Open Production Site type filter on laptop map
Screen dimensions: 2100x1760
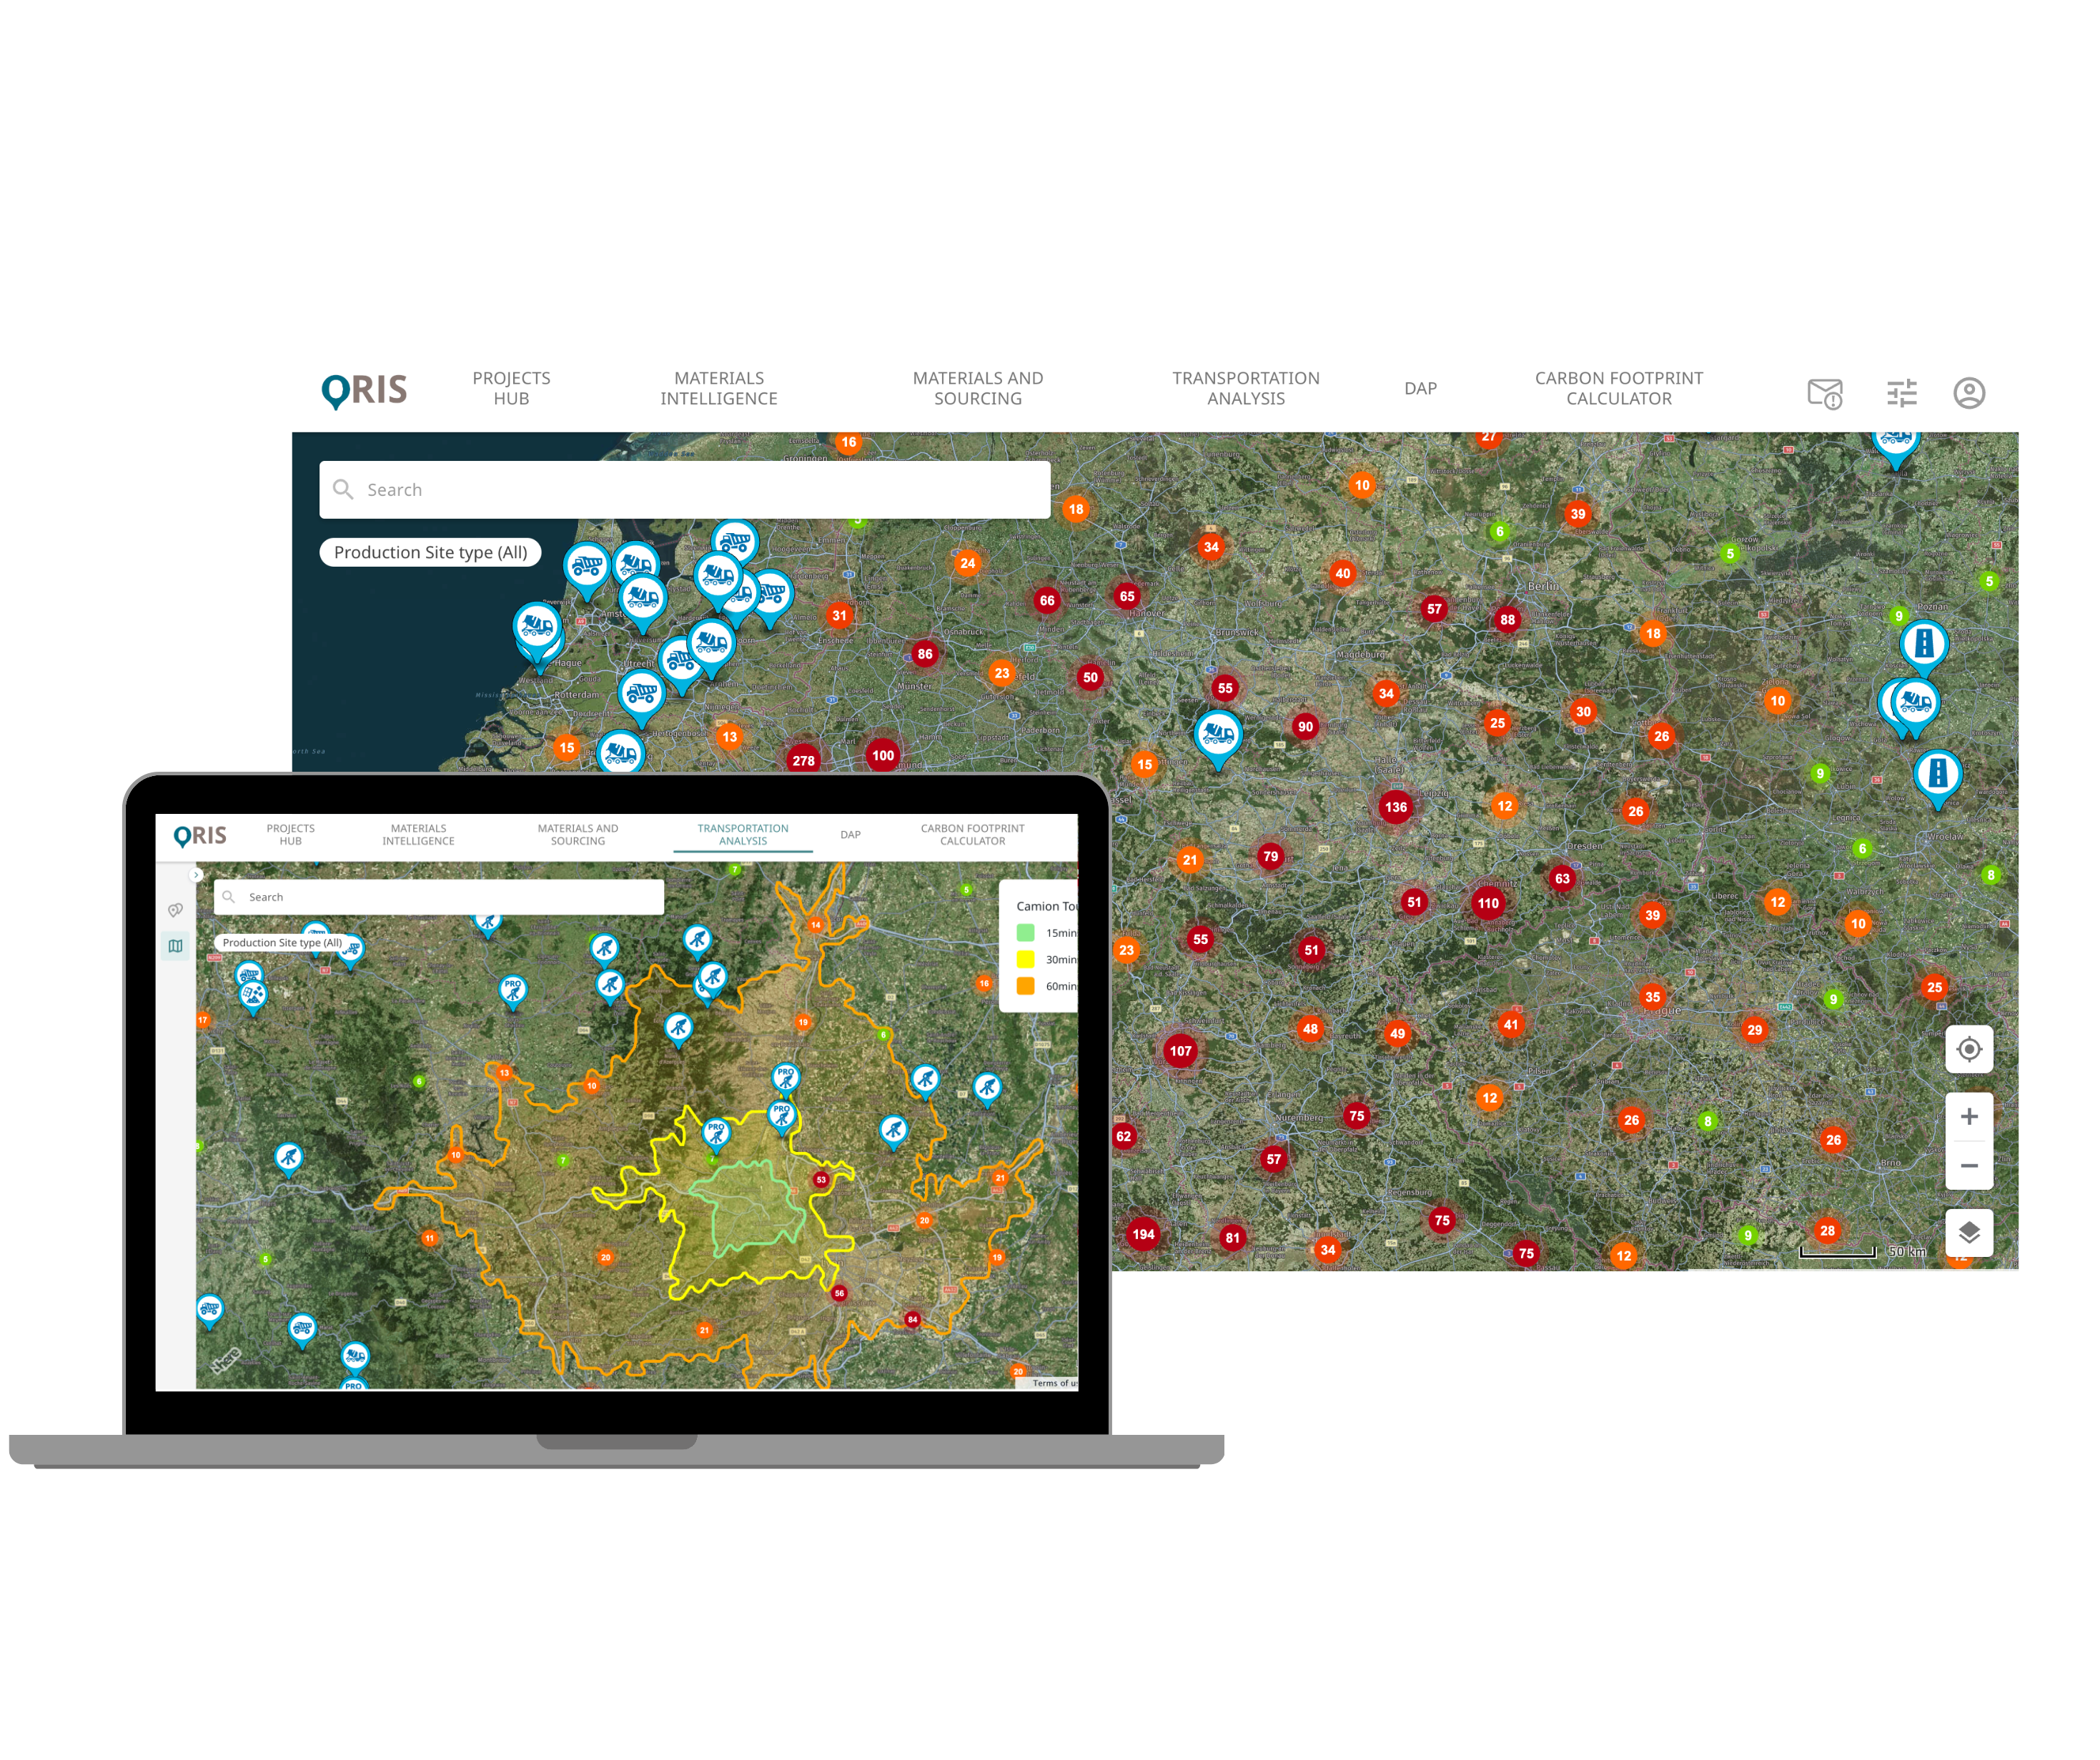pyautogui.click(x=282, y=942)
